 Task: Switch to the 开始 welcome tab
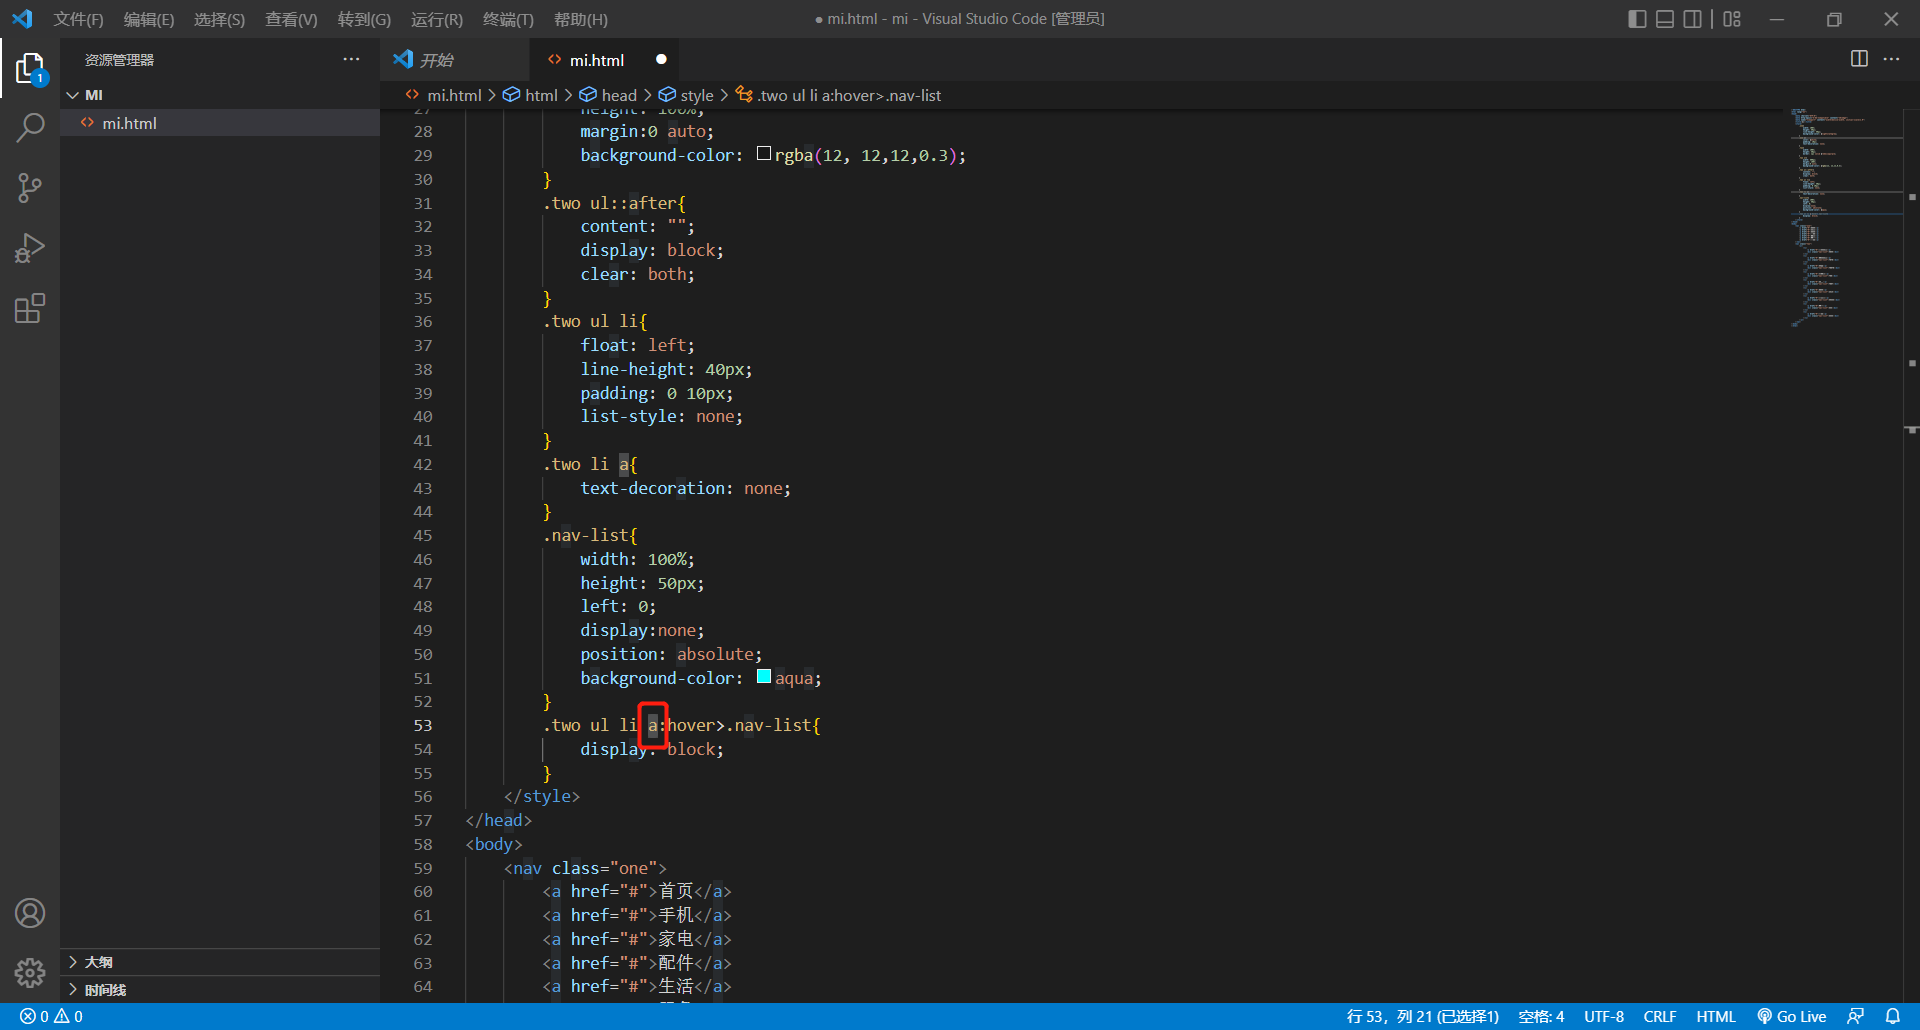click(455, 60)
